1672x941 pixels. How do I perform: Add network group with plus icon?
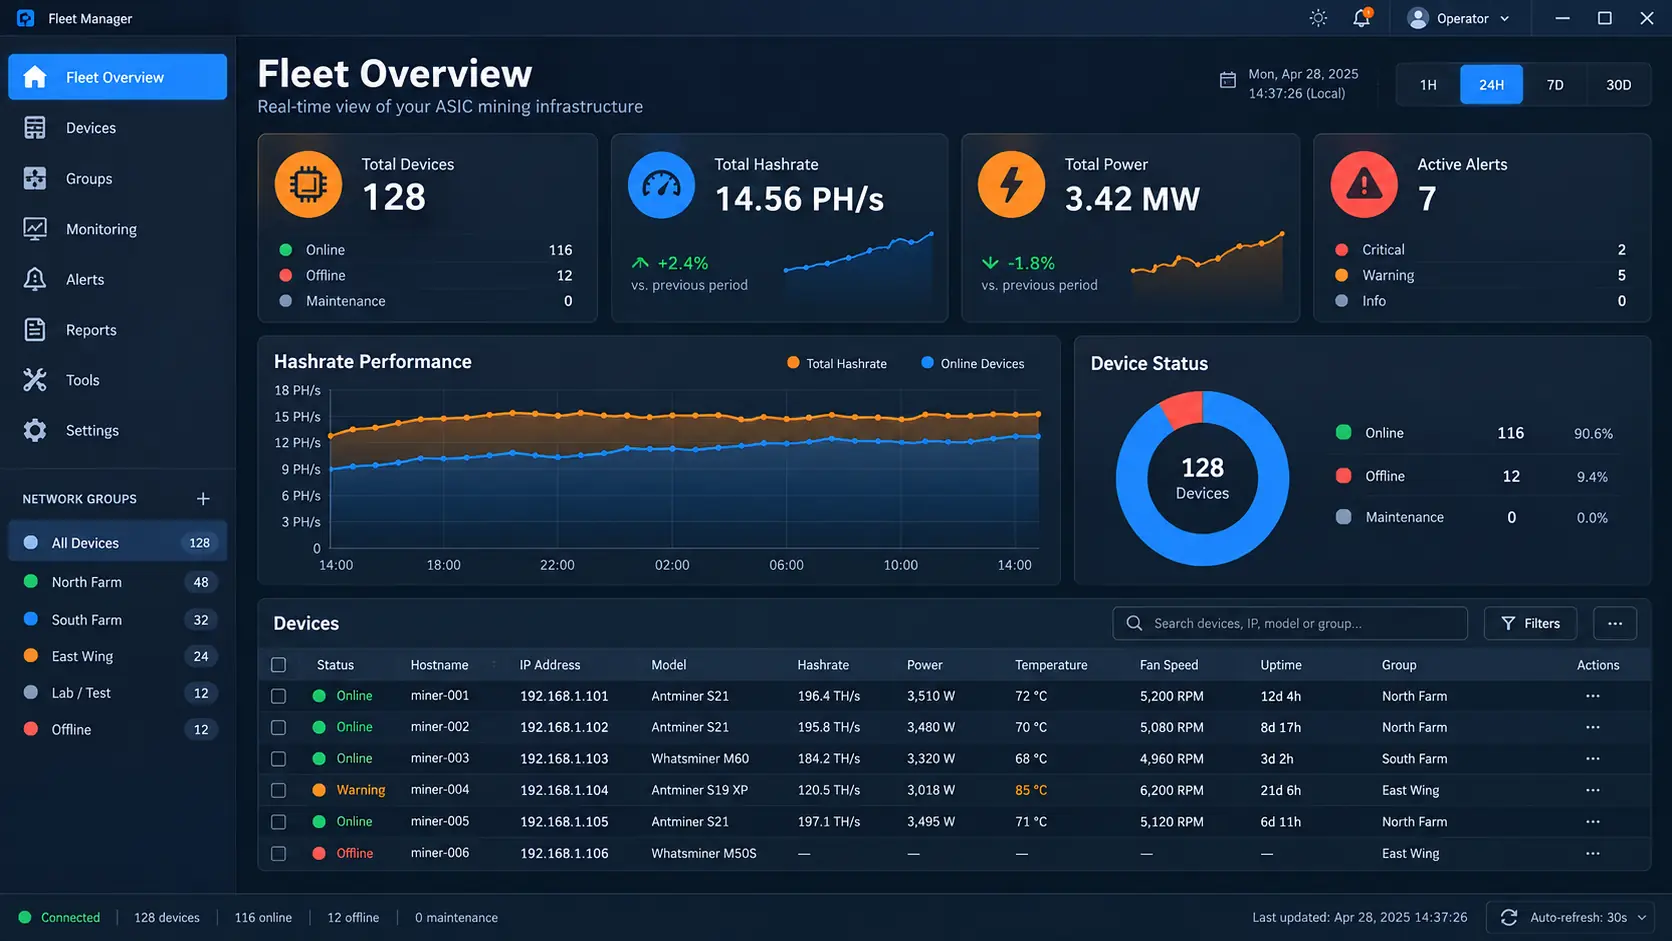(203, 499)
